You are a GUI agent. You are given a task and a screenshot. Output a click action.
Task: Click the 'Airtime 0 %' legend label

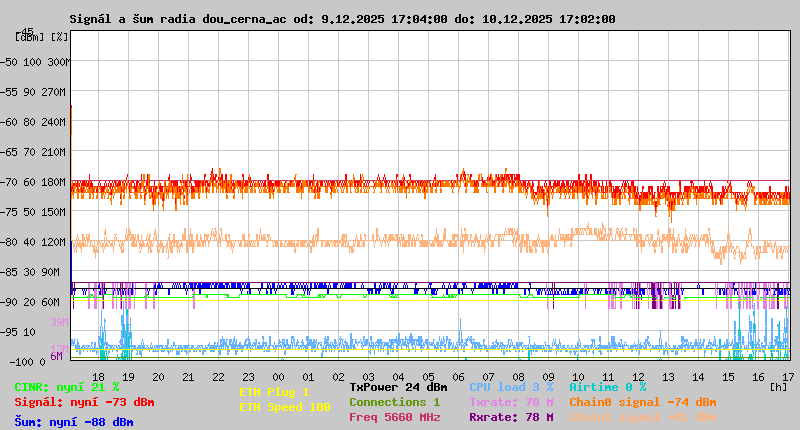click(x=608, y=387)
